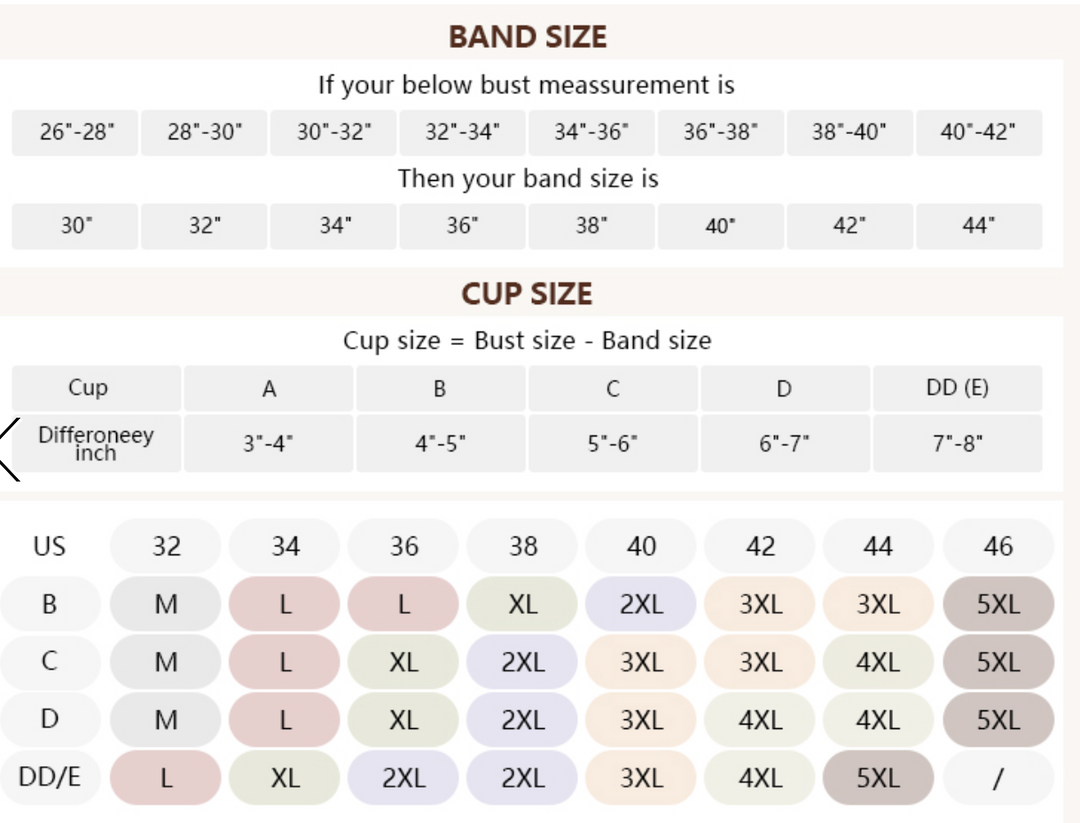This screenshot has width=1080, height=823.
Task: Click the cup size formula text
Action: pyautogui.click(x=527, y=341)
